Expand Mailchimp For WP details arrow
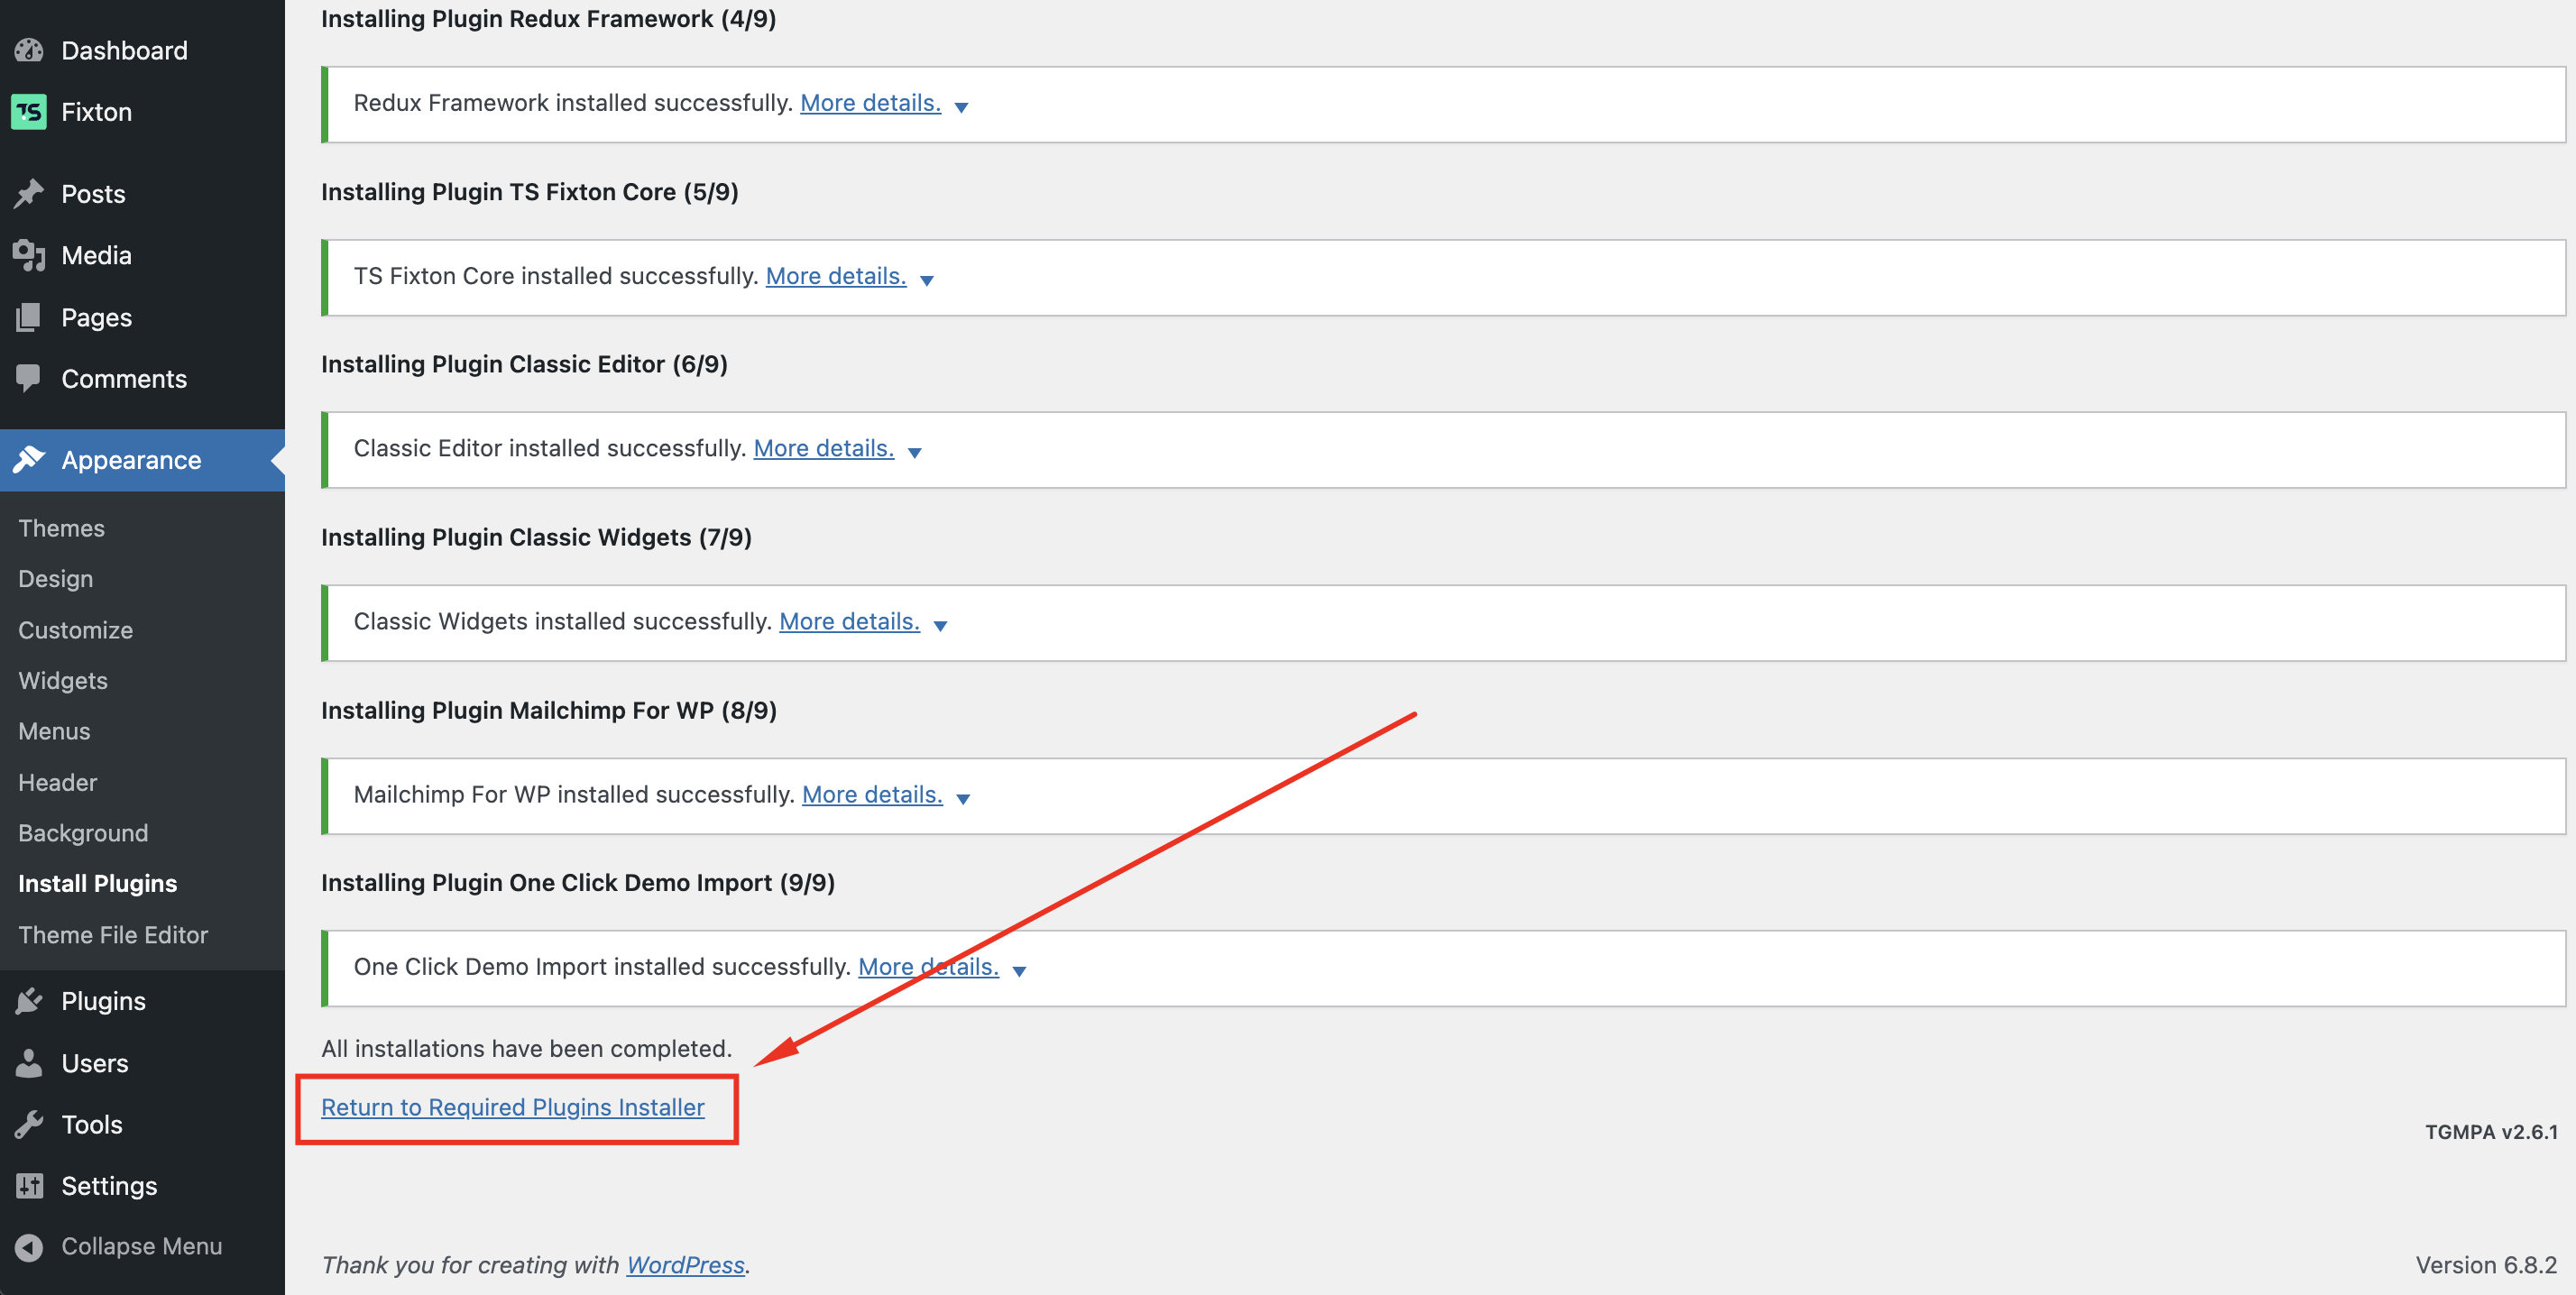2576x1295 pixels. click(962, 799)
